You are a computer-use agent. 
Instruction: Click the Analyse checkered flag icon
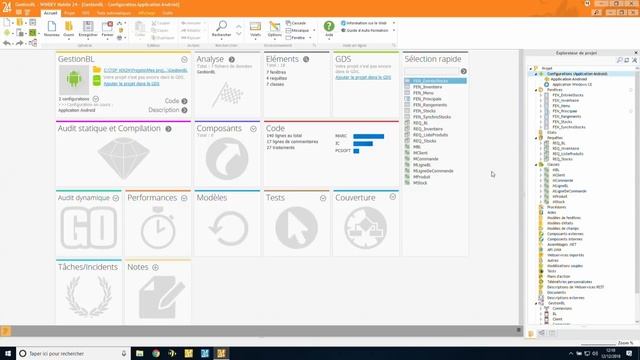coord(227,95)
